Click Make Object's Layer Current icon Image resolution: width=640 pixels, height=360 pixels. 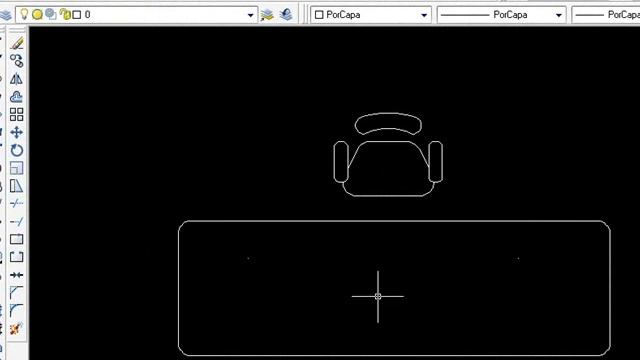coord(267,15)
